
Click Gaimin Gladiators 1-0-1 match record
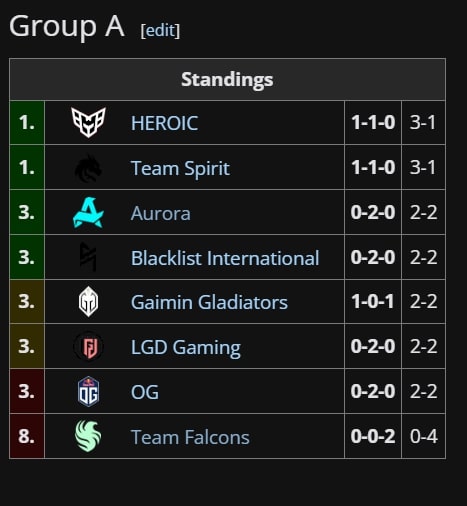click(373, 301)
